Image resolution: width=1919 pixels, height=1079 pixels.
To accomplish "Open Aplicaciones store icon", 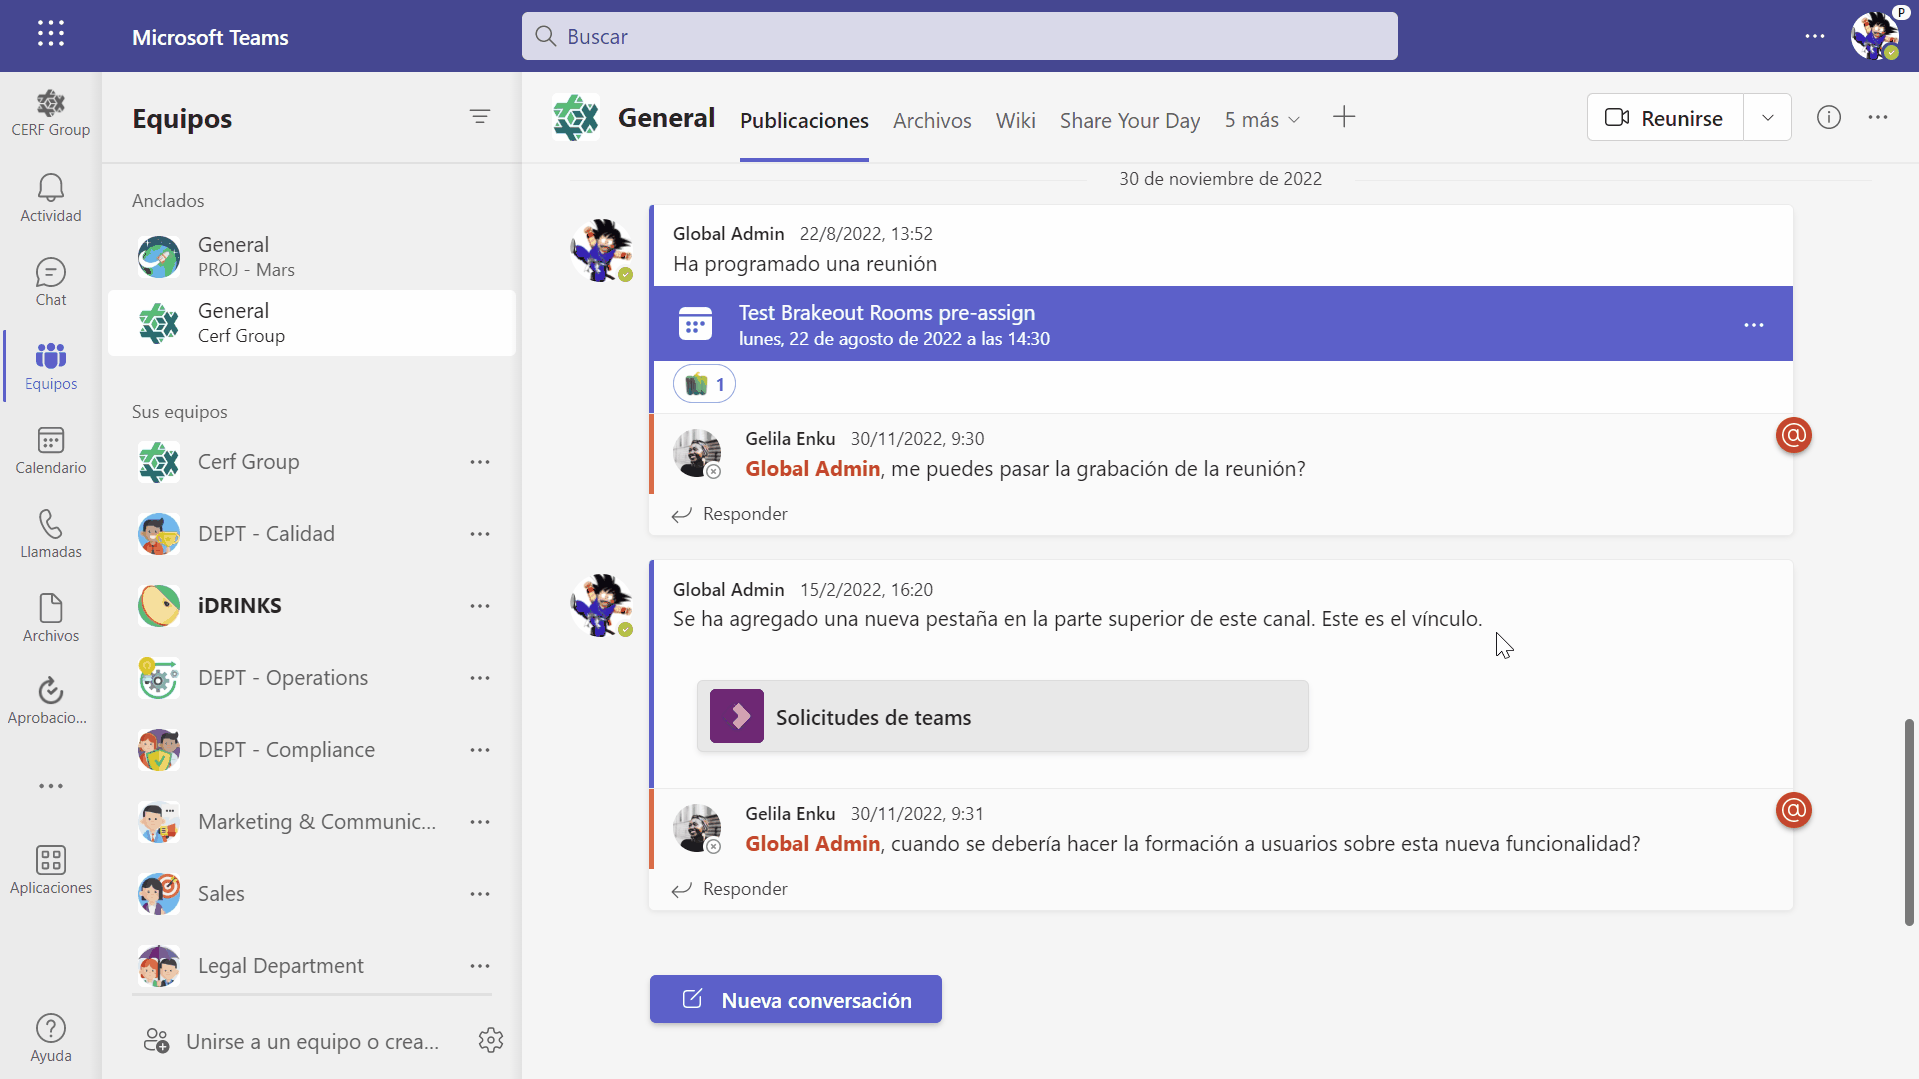I will [x=51, y=870].
